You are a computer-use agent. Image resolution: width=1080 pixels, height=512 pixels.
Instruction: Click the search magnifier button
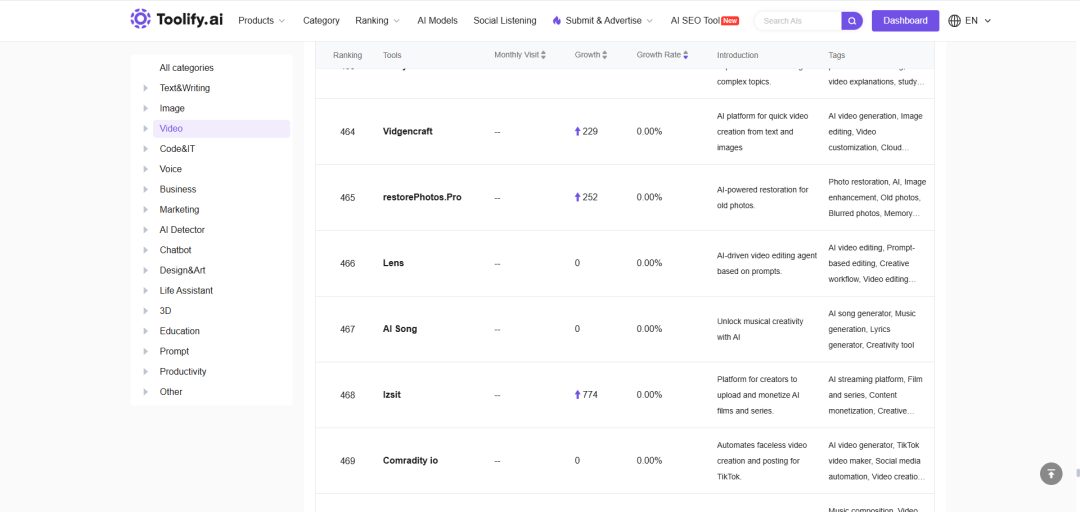tap(852, 21)
